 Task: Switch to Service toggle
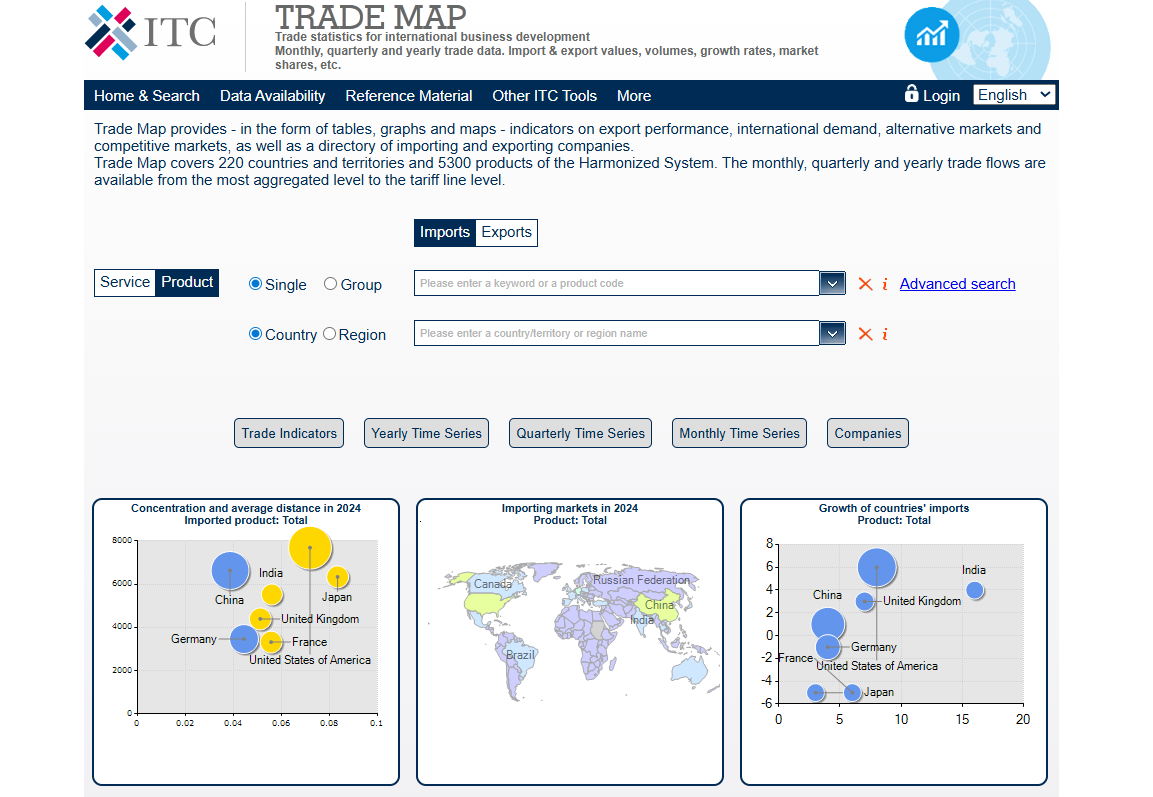pos(125,282)
